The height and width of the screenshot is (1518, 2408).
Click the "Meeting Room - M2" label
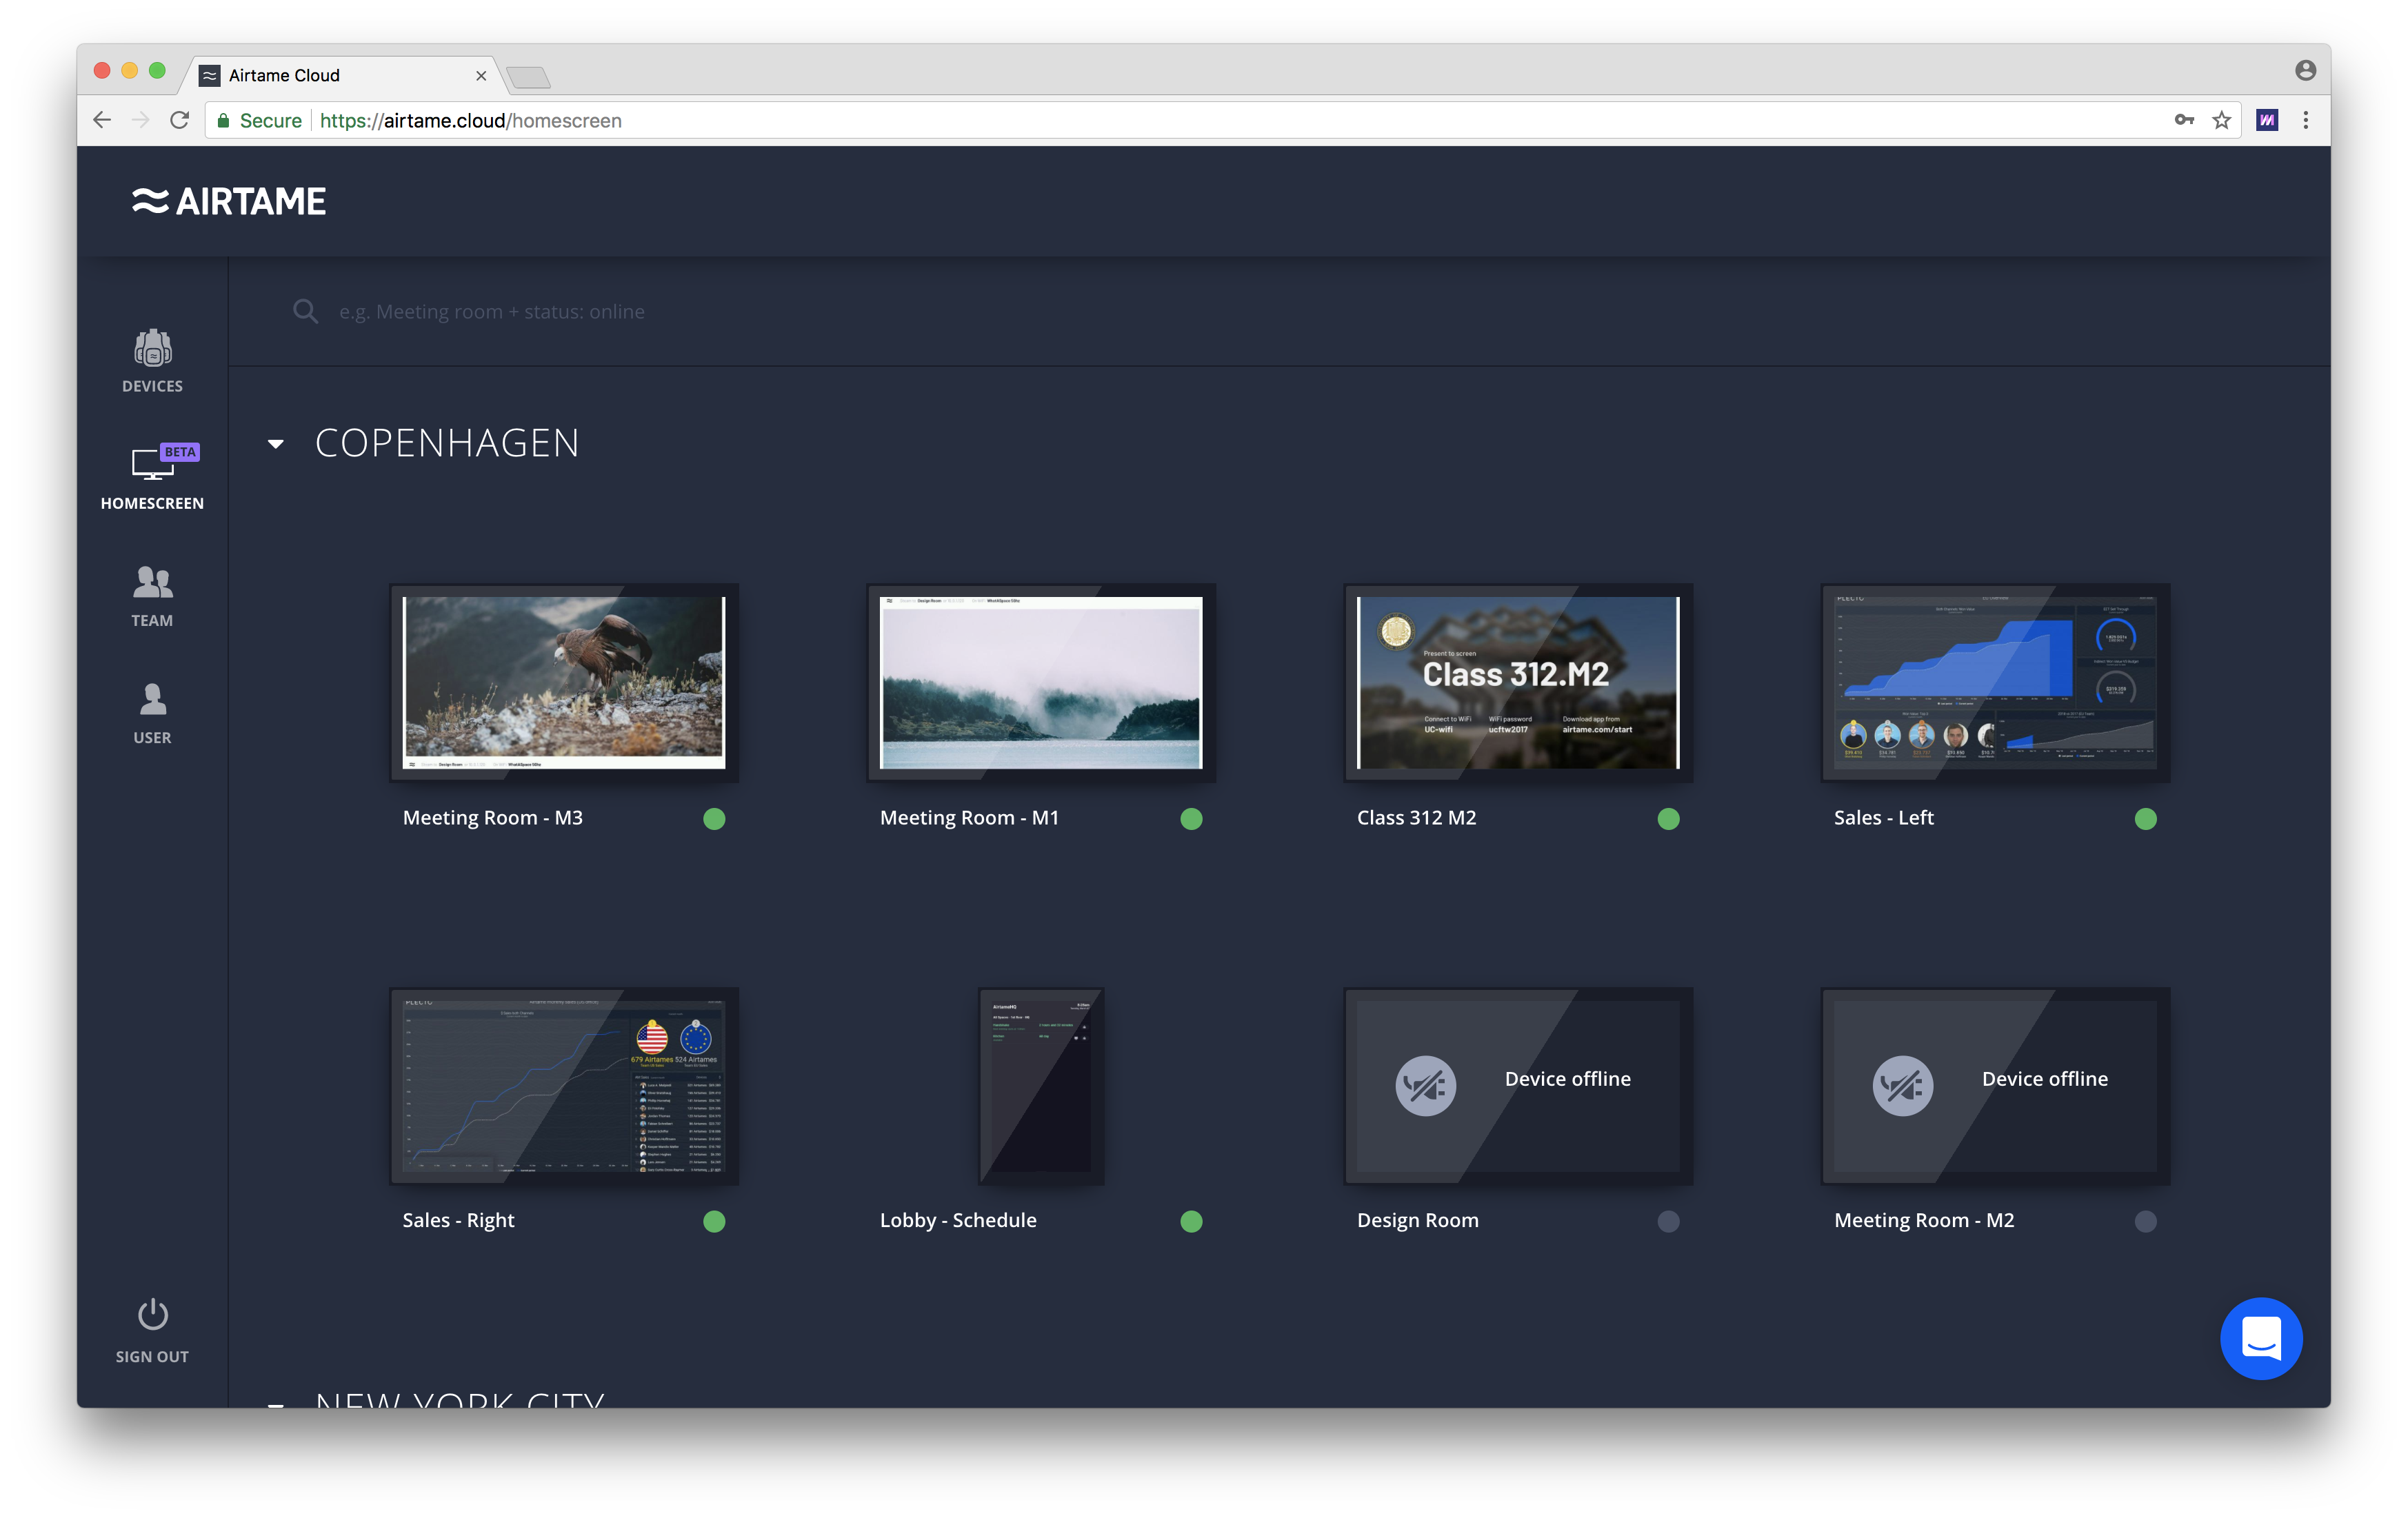(x=1924, y=1220)
